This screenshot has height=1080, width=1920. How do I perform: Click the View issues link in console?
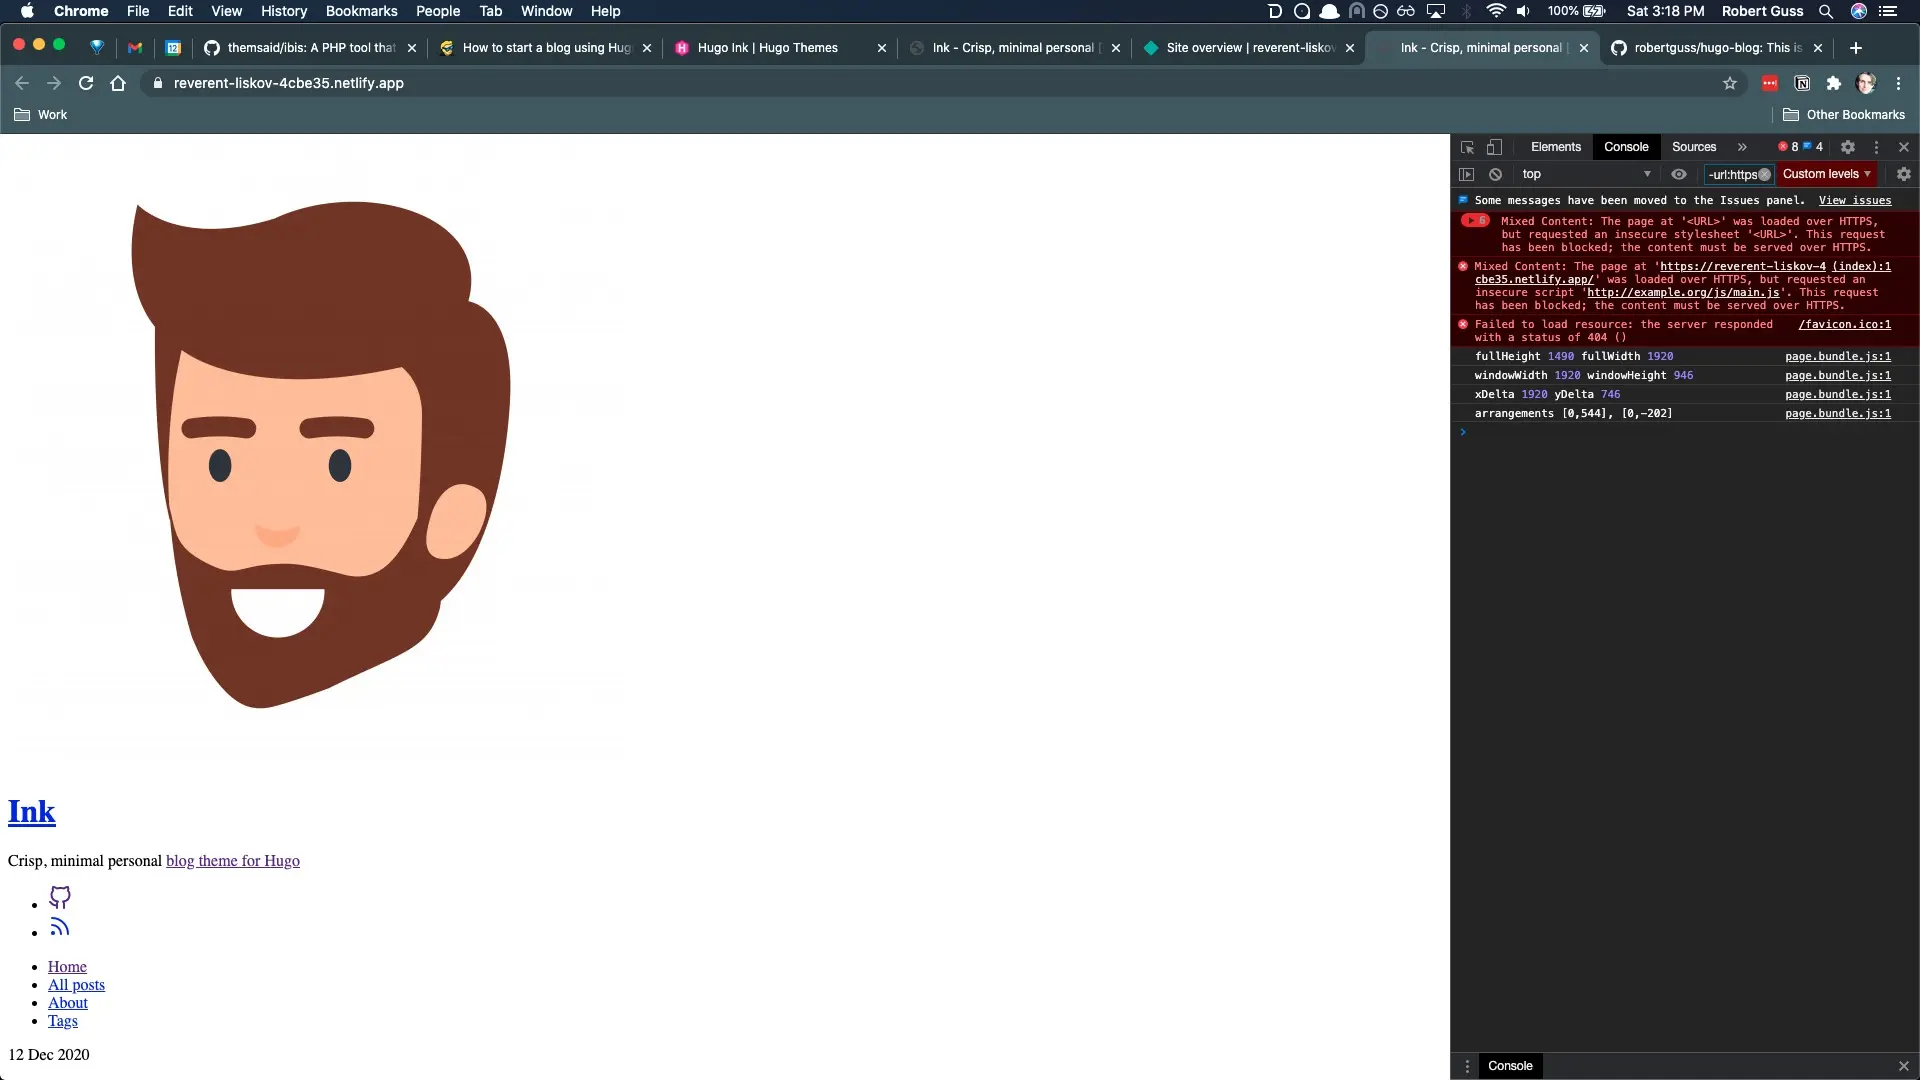pyautogui.click(x=1855, y=199)
